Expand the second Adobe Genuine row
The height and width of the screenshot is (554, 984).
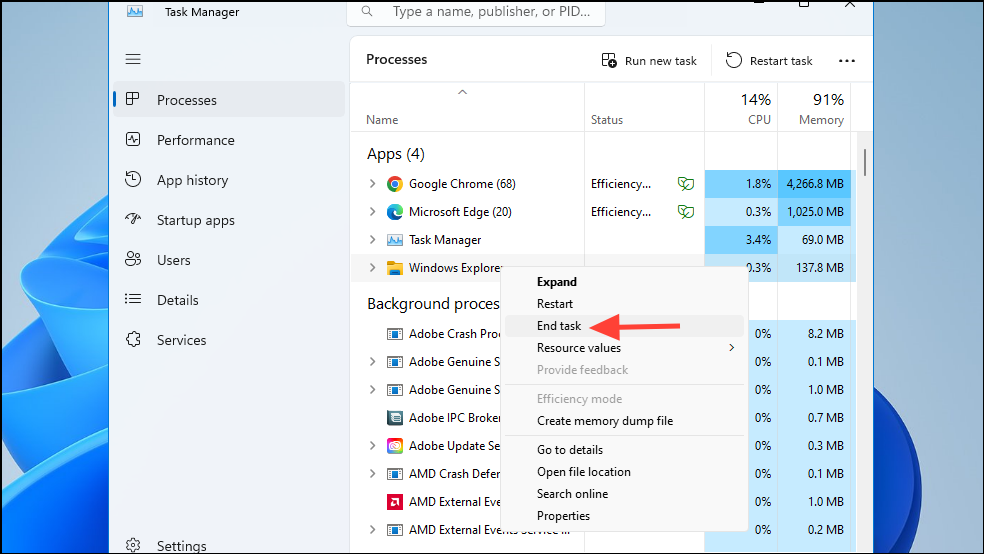(x=372, y=390)
